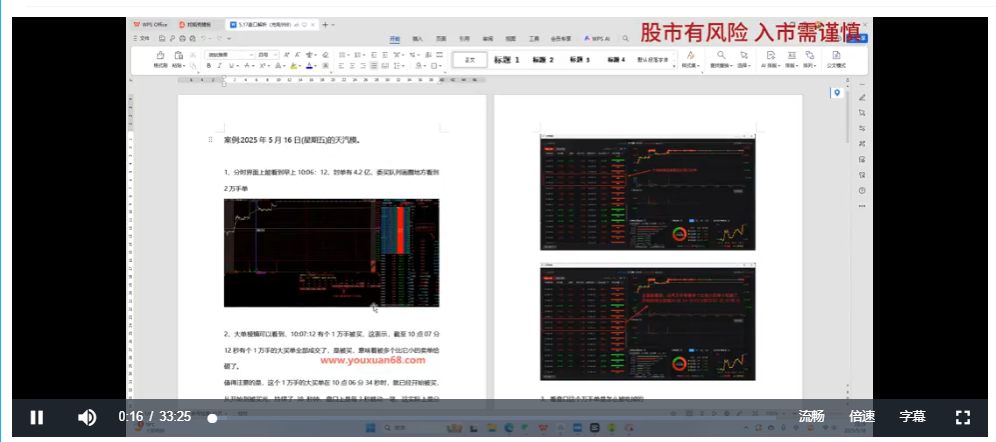Click the new tab plus icon
The width and height of the screenshot is (996, 442).
point(325,24)
